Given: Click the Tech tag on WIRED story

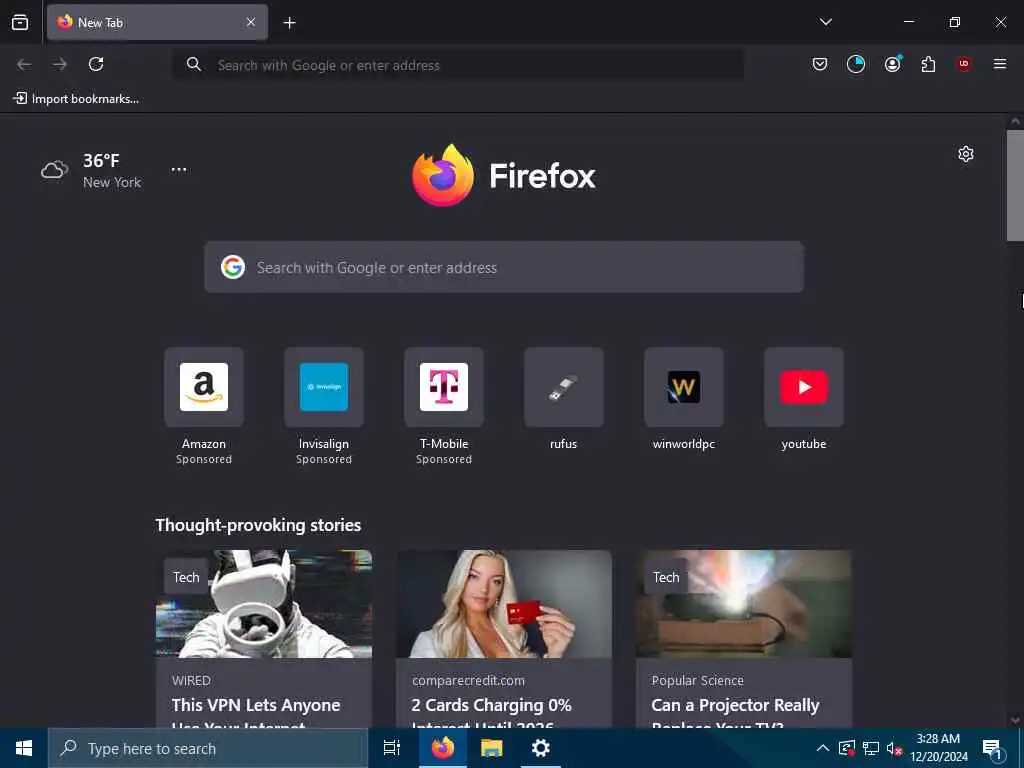Looking at the screenshot, I should click(x=186, y=577).
